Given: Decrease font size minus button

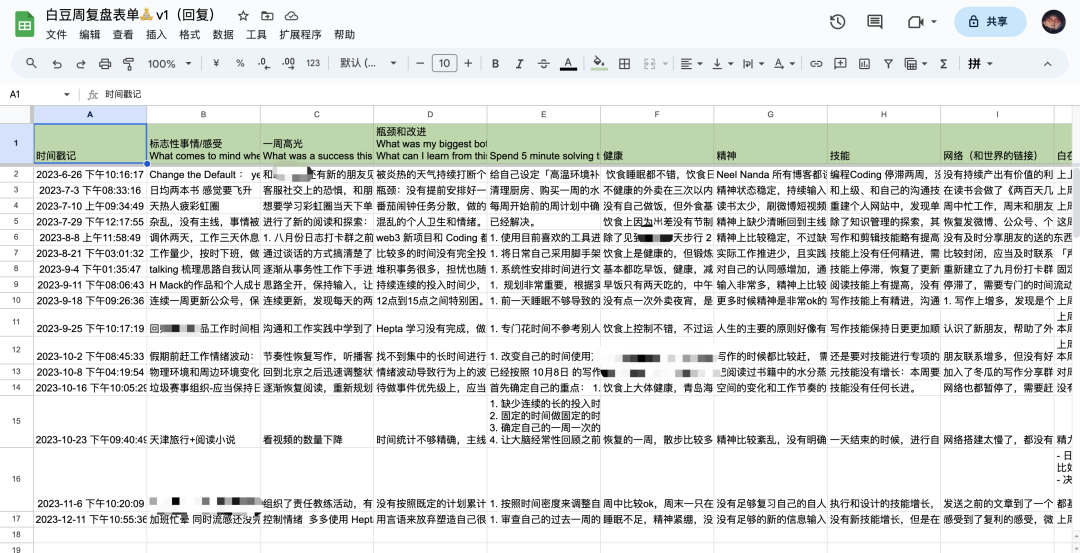Looking at the screenshot, I should (420, 63).
